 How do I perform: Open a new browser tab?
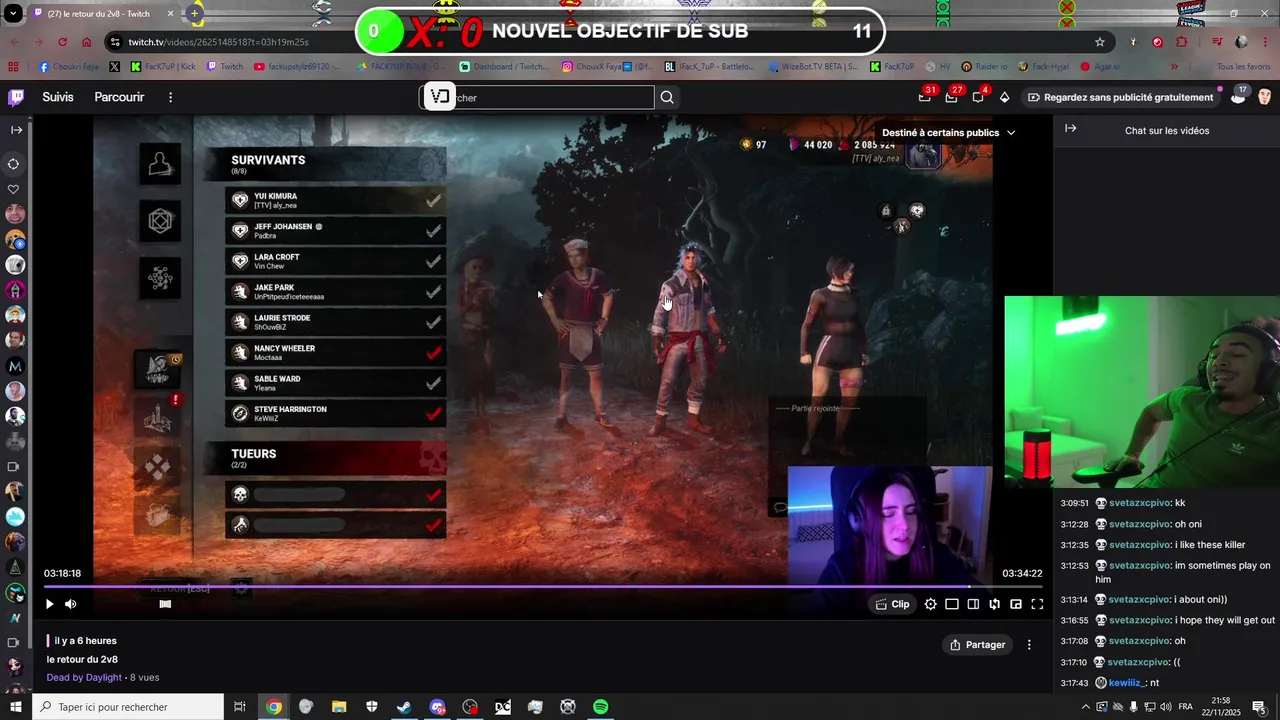tap(194, 13)
